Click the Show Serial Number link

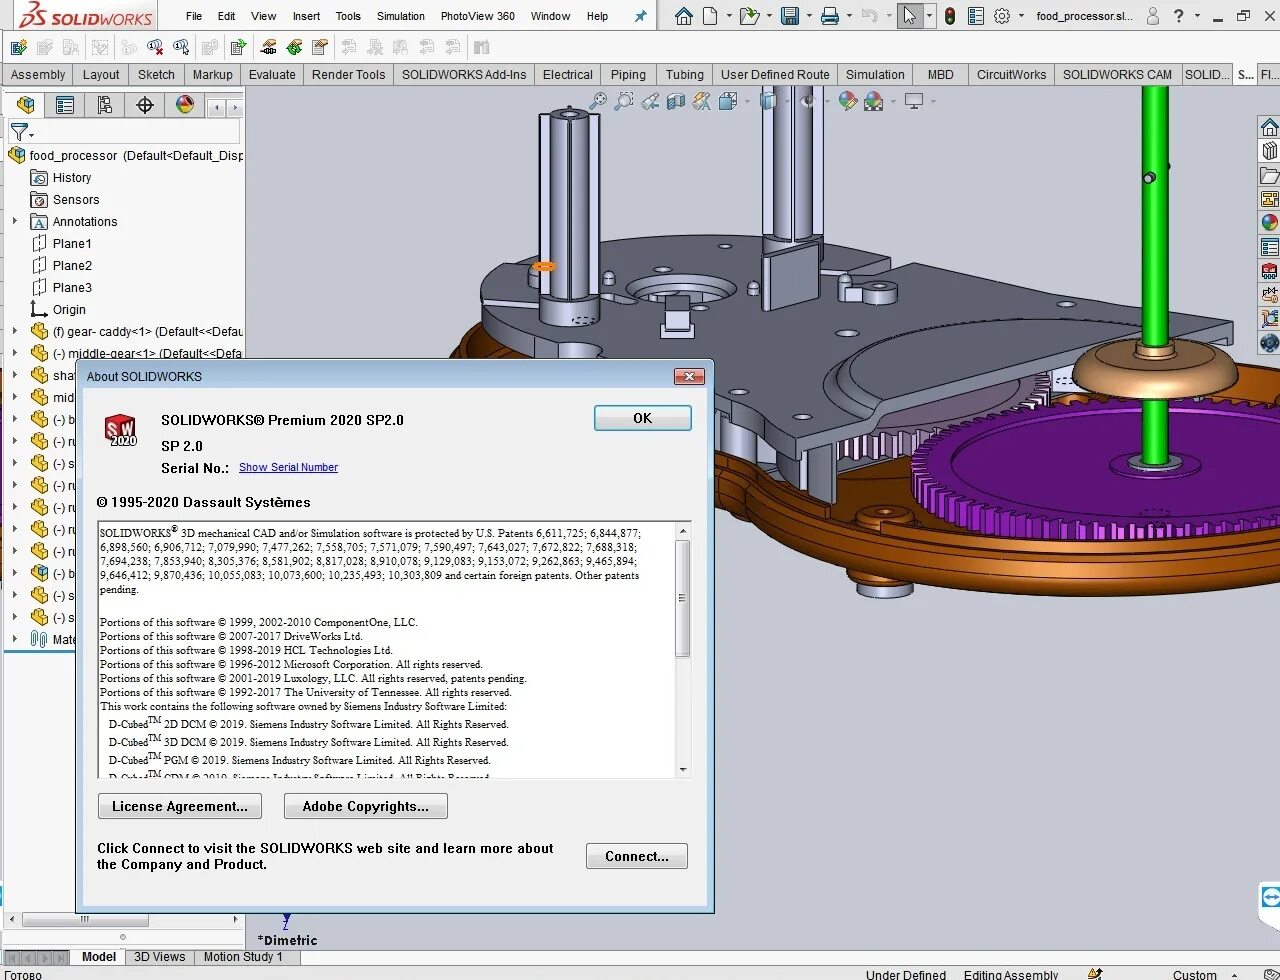(288, 467)
